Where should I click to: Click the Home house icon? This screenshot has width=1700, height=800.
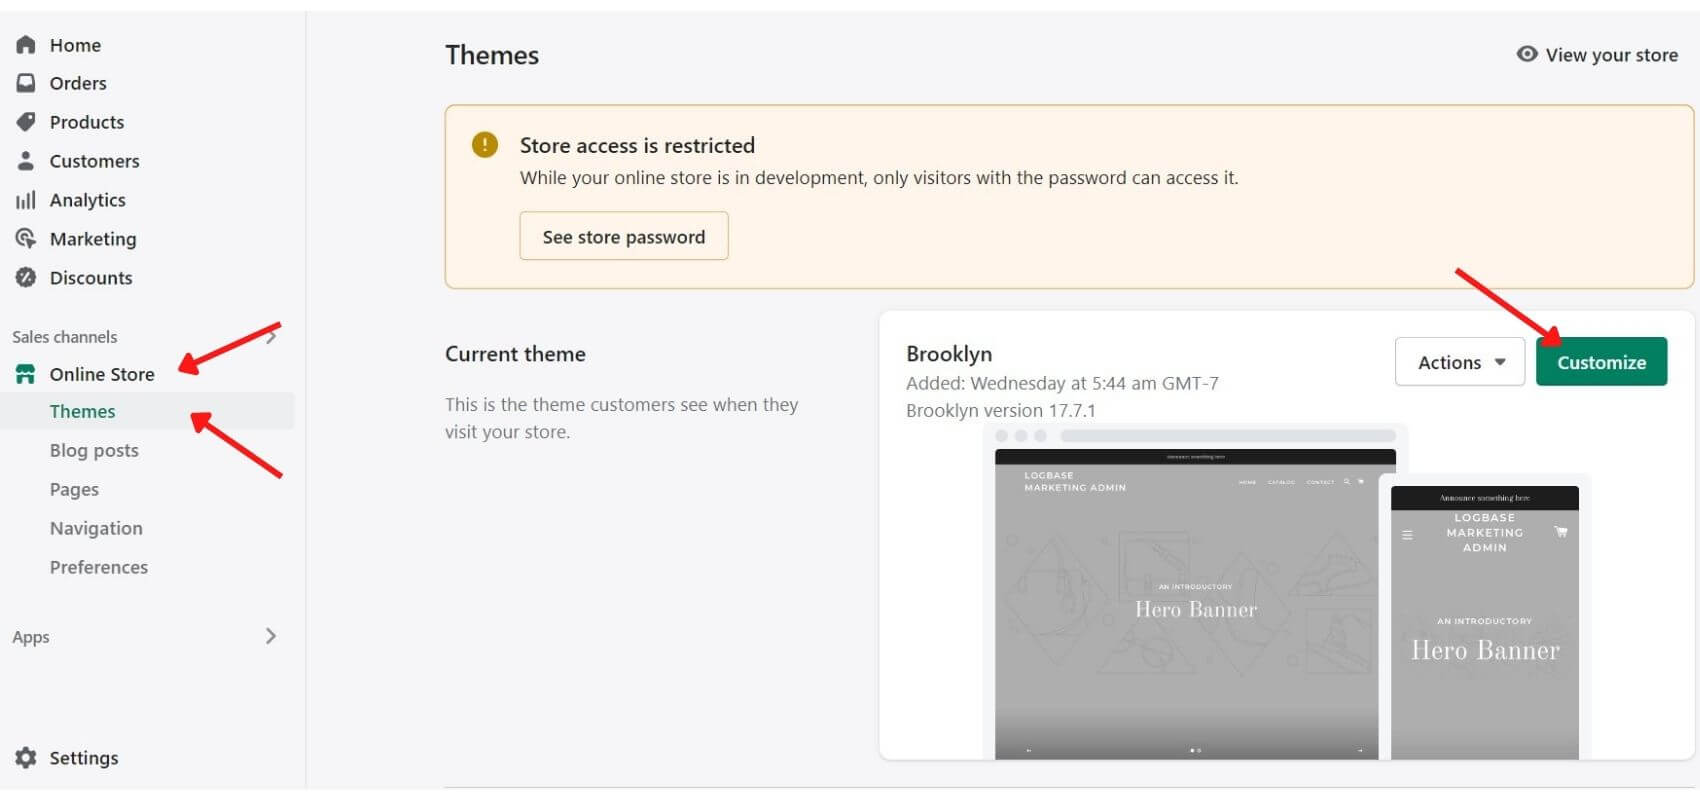[x=26, y=45]
